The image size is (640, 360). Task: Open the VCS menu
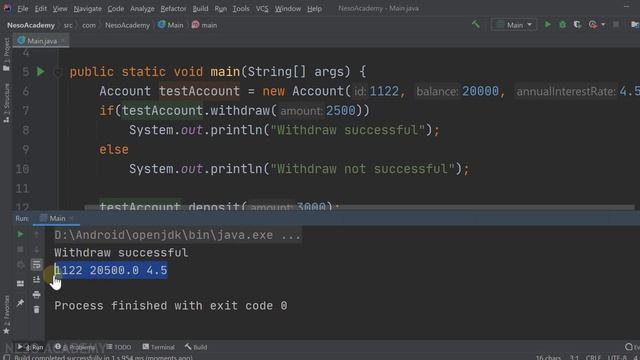[x=262, y=9]
